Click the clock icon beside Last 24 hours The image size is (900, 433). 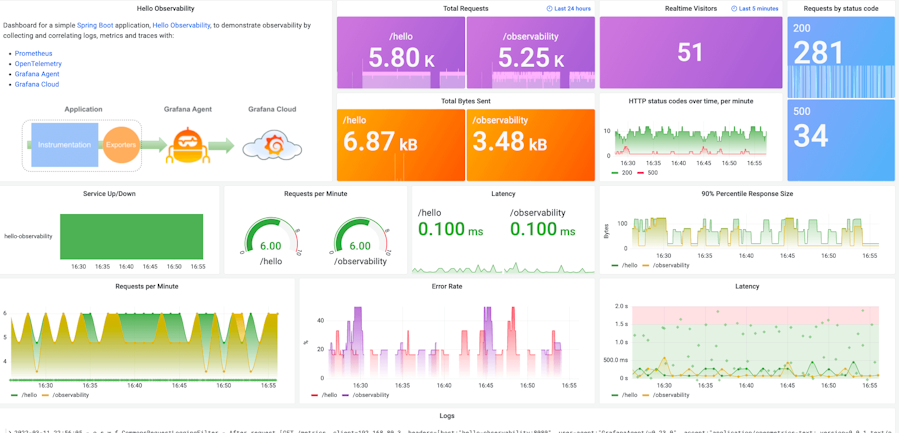point(549,9)
